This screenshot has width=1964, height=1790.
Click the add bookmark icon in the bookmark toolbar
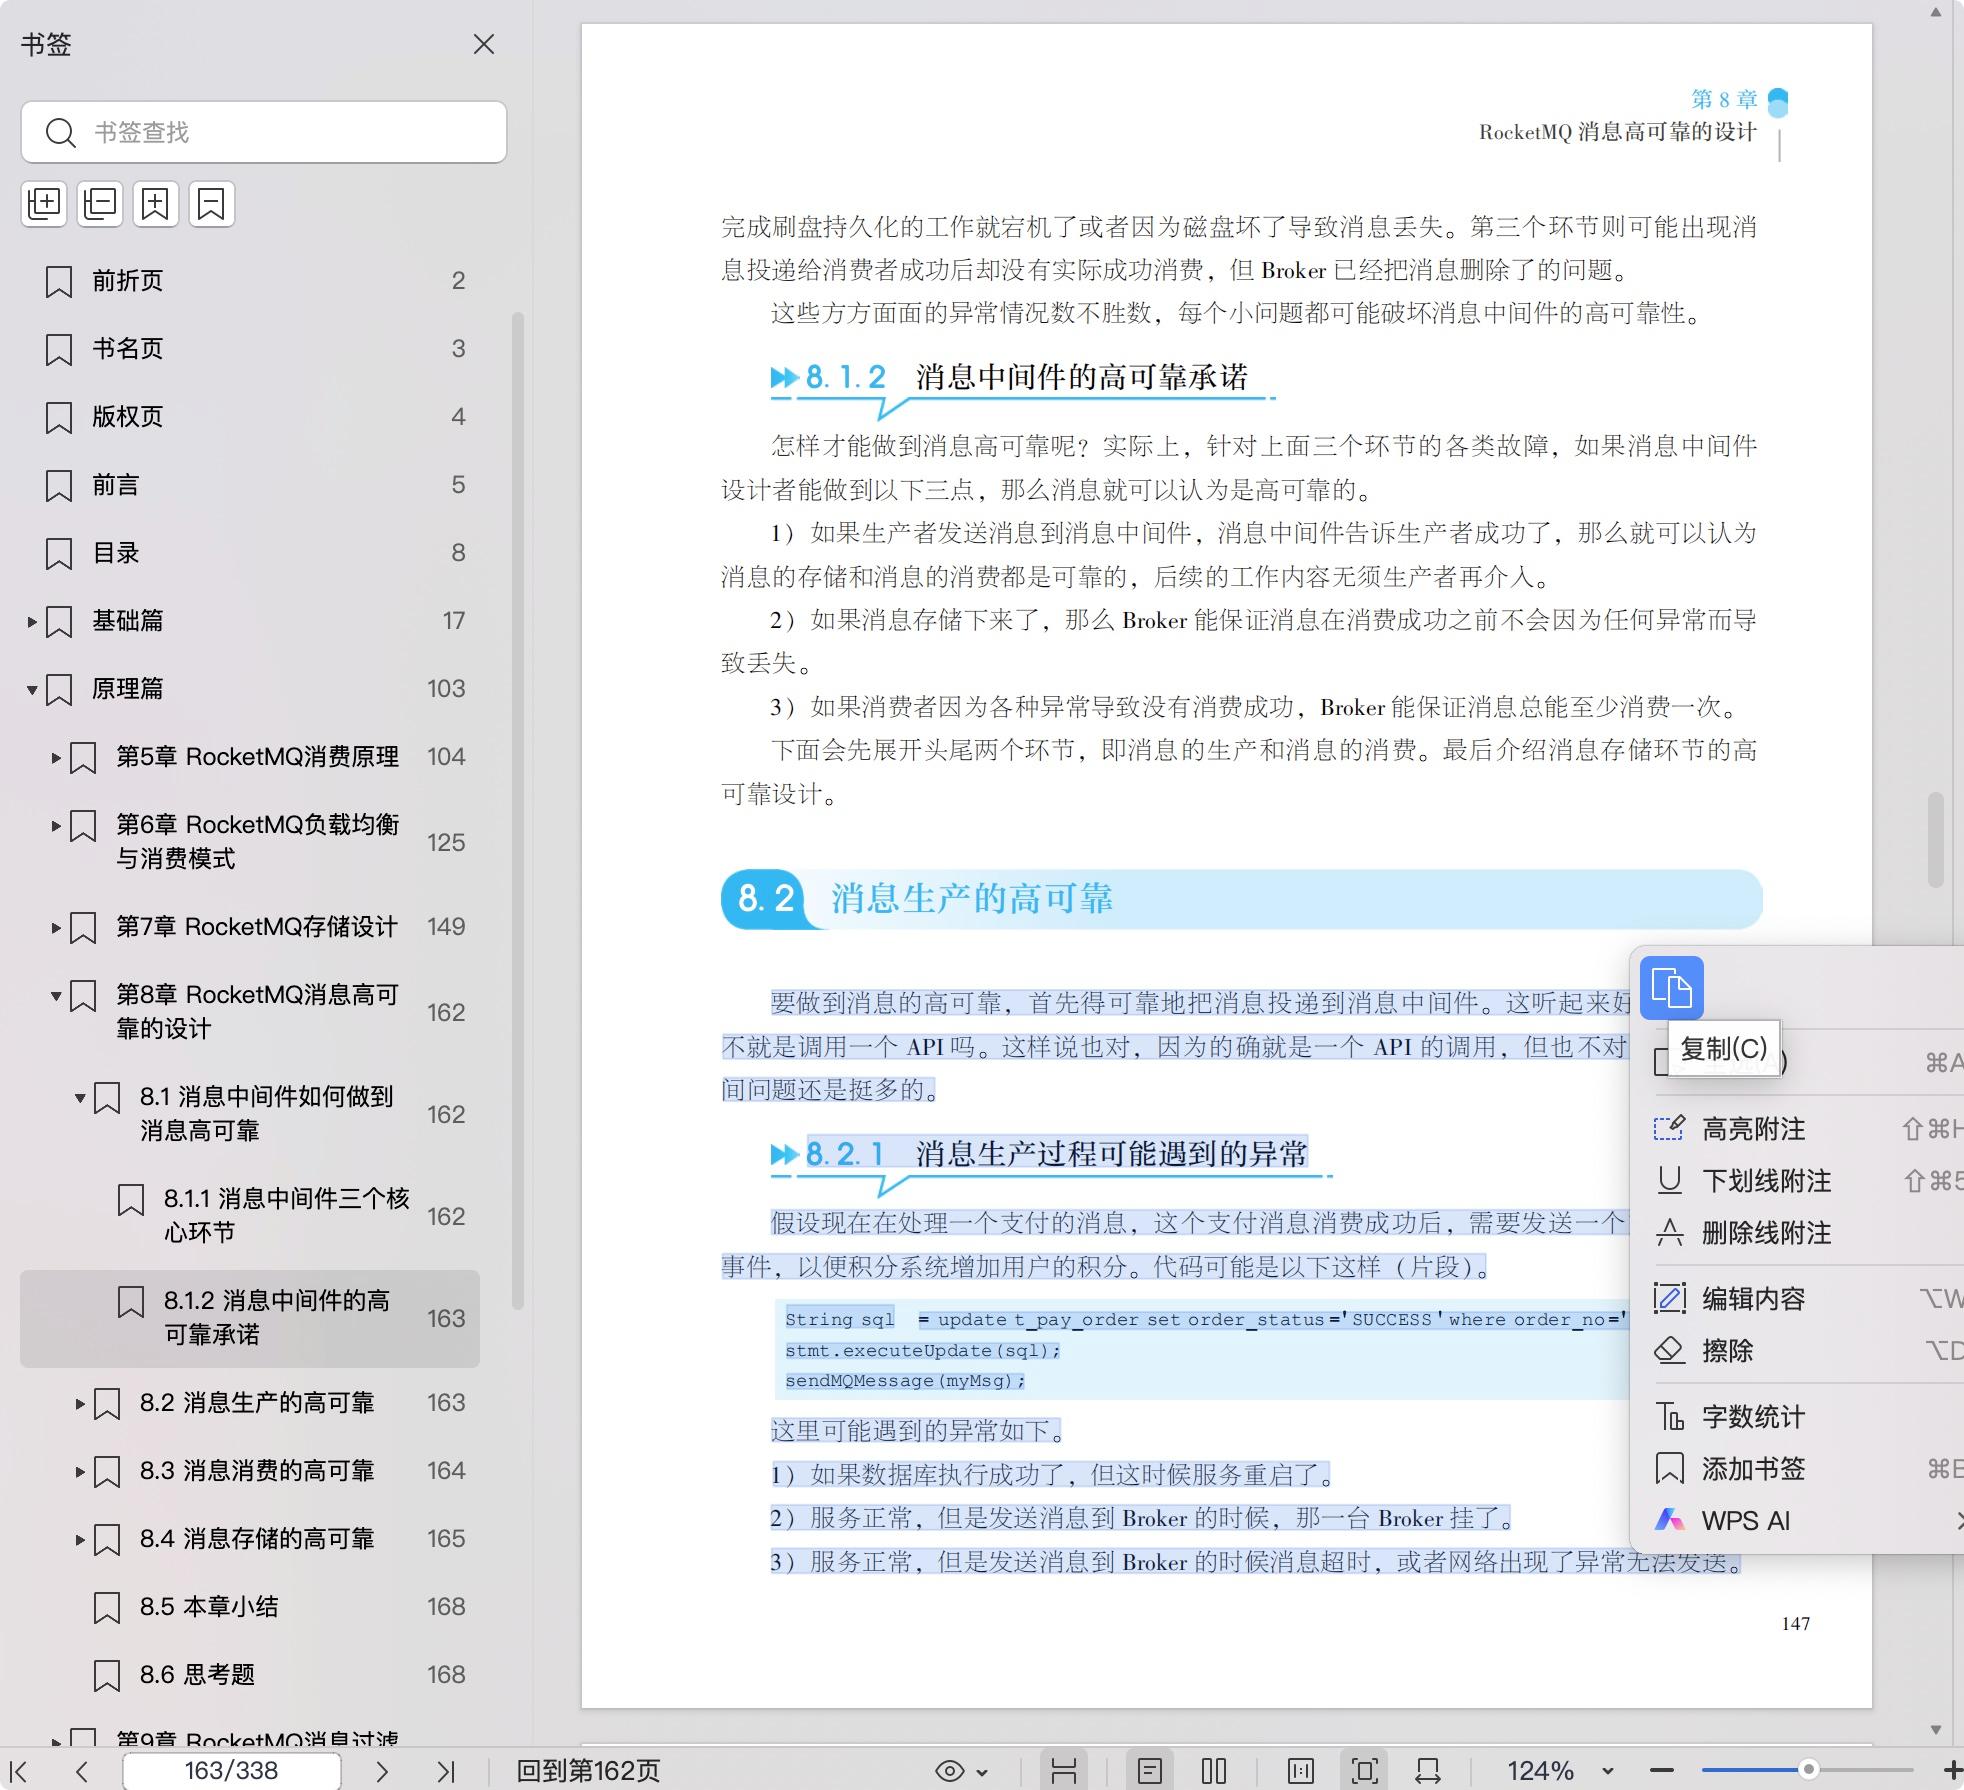pyautogui.click(x=156, y=204)
